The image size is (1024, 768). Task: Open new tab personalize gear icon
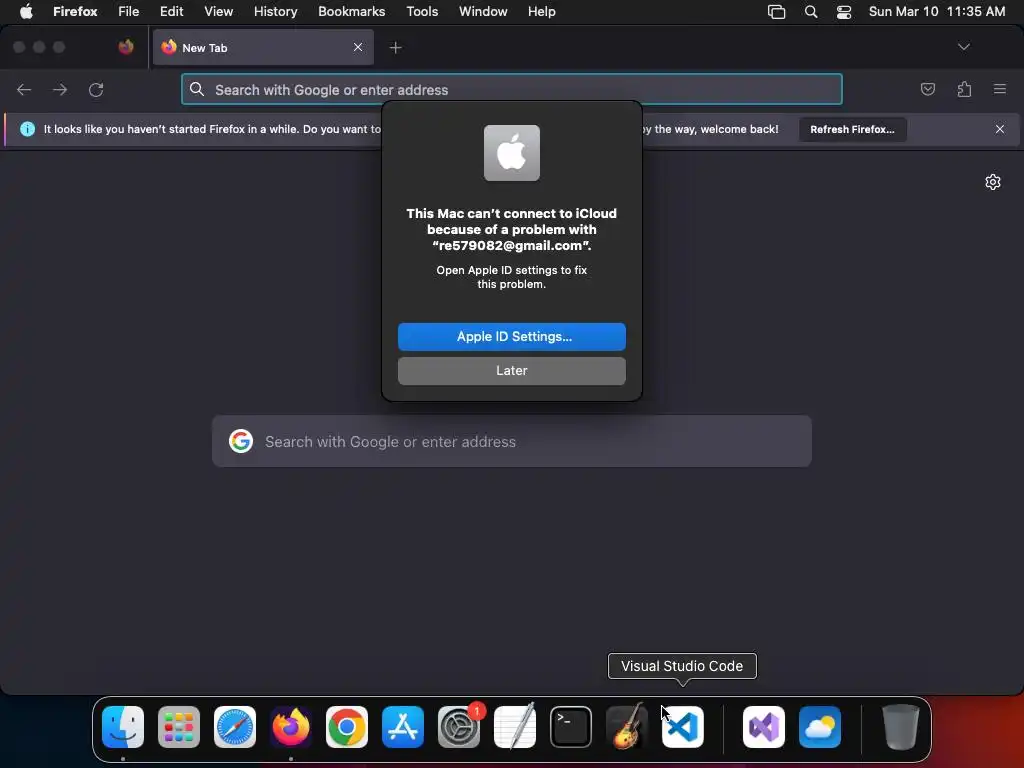(993, 182)
